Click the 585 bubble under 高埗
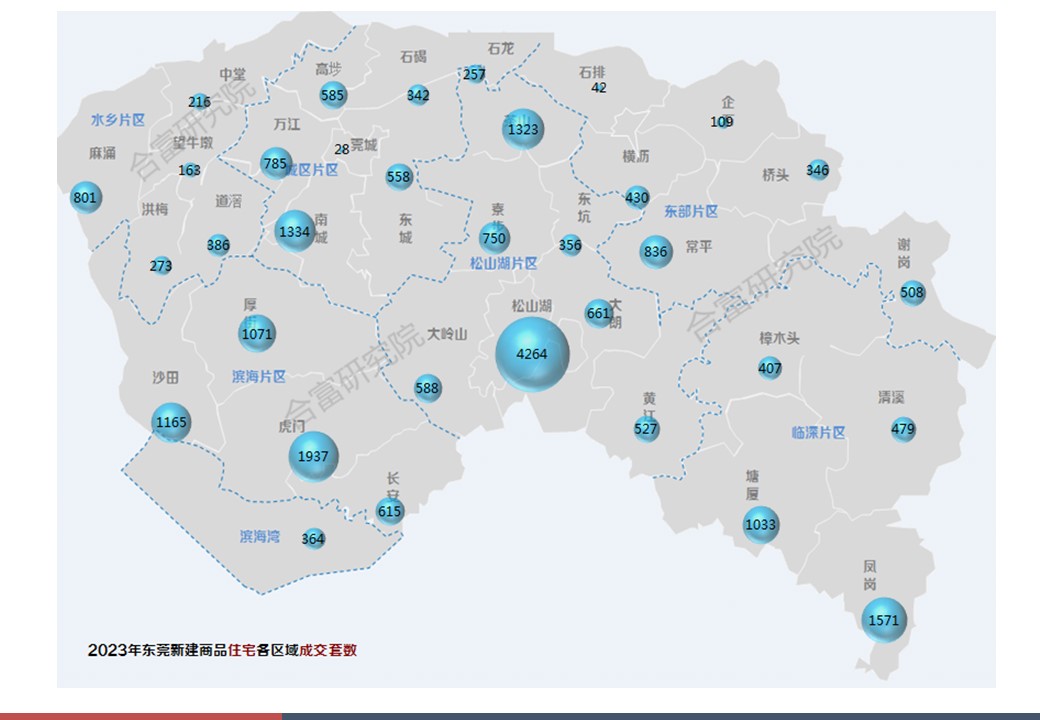Image resolution: width=1040 pixels, height=720 pixels. 333,96
